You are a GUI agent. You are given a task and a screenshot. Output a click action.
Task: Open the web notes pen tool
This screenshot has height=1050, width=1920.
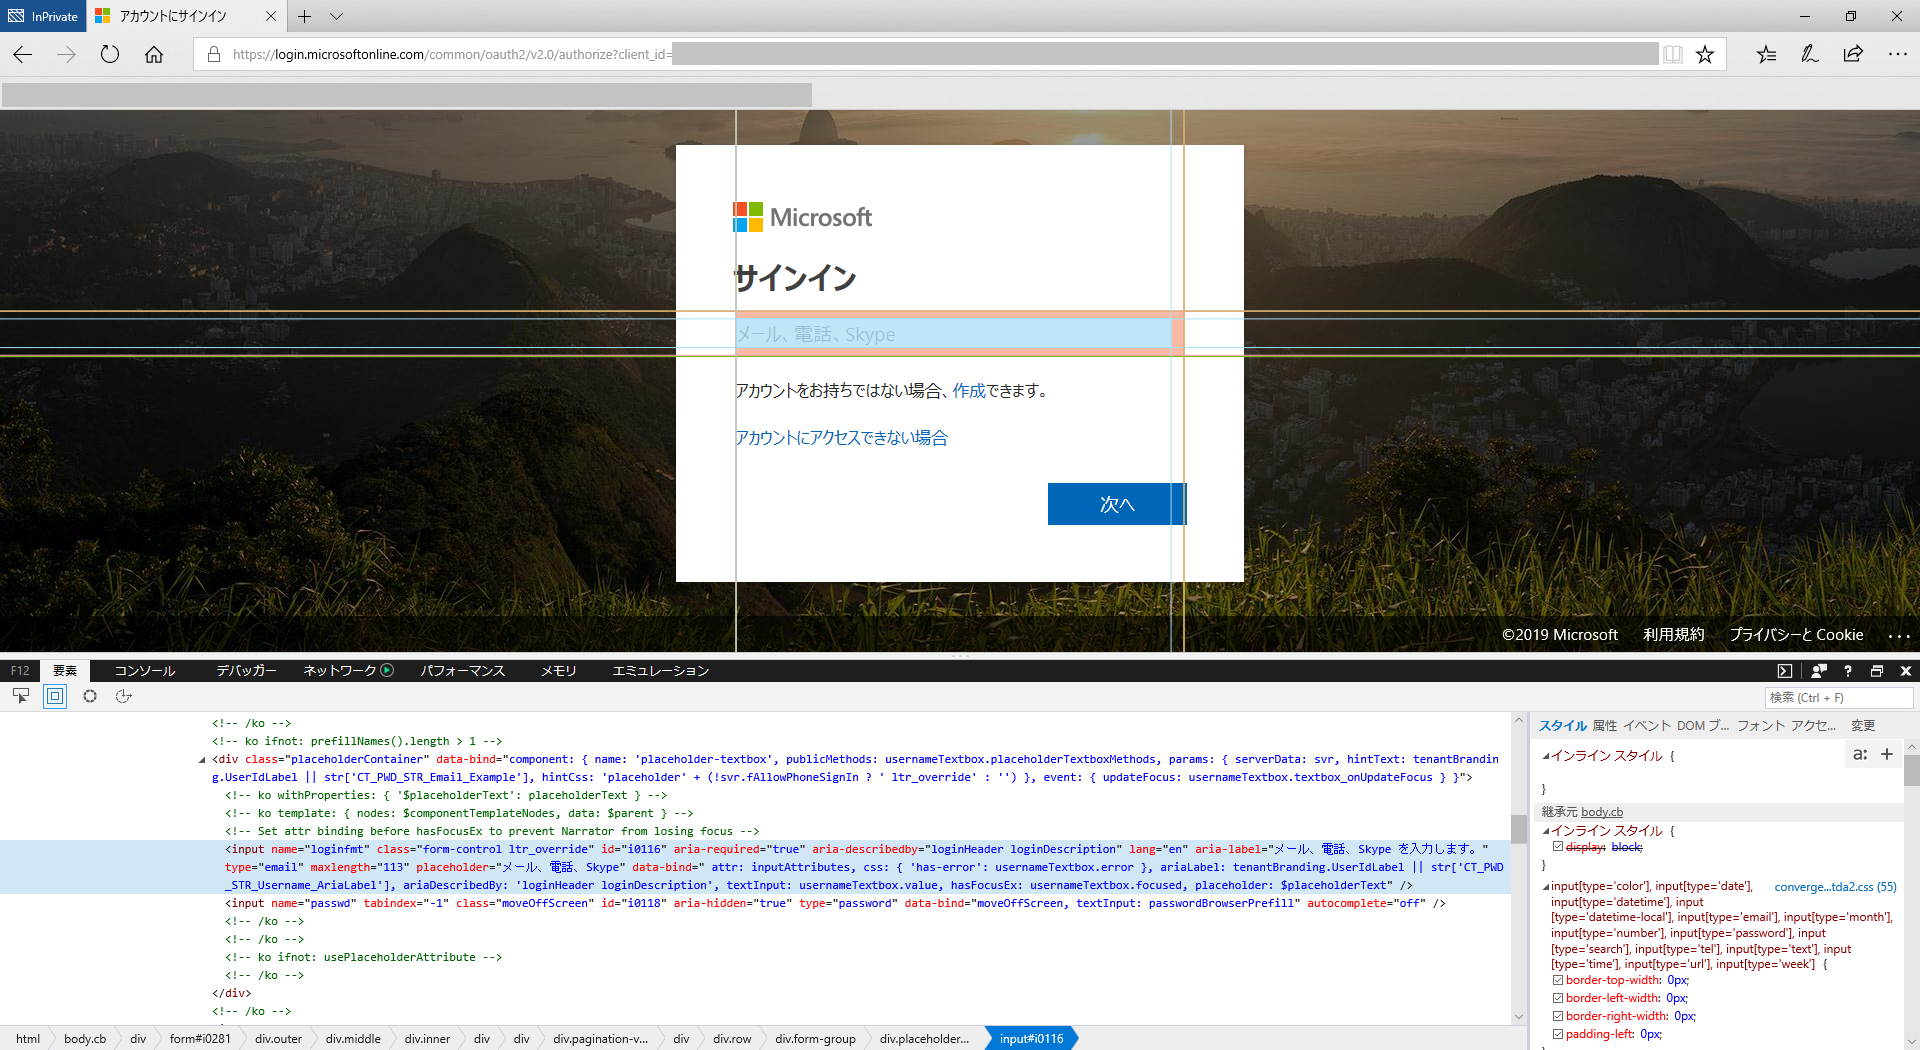(x=1810, y=54)
